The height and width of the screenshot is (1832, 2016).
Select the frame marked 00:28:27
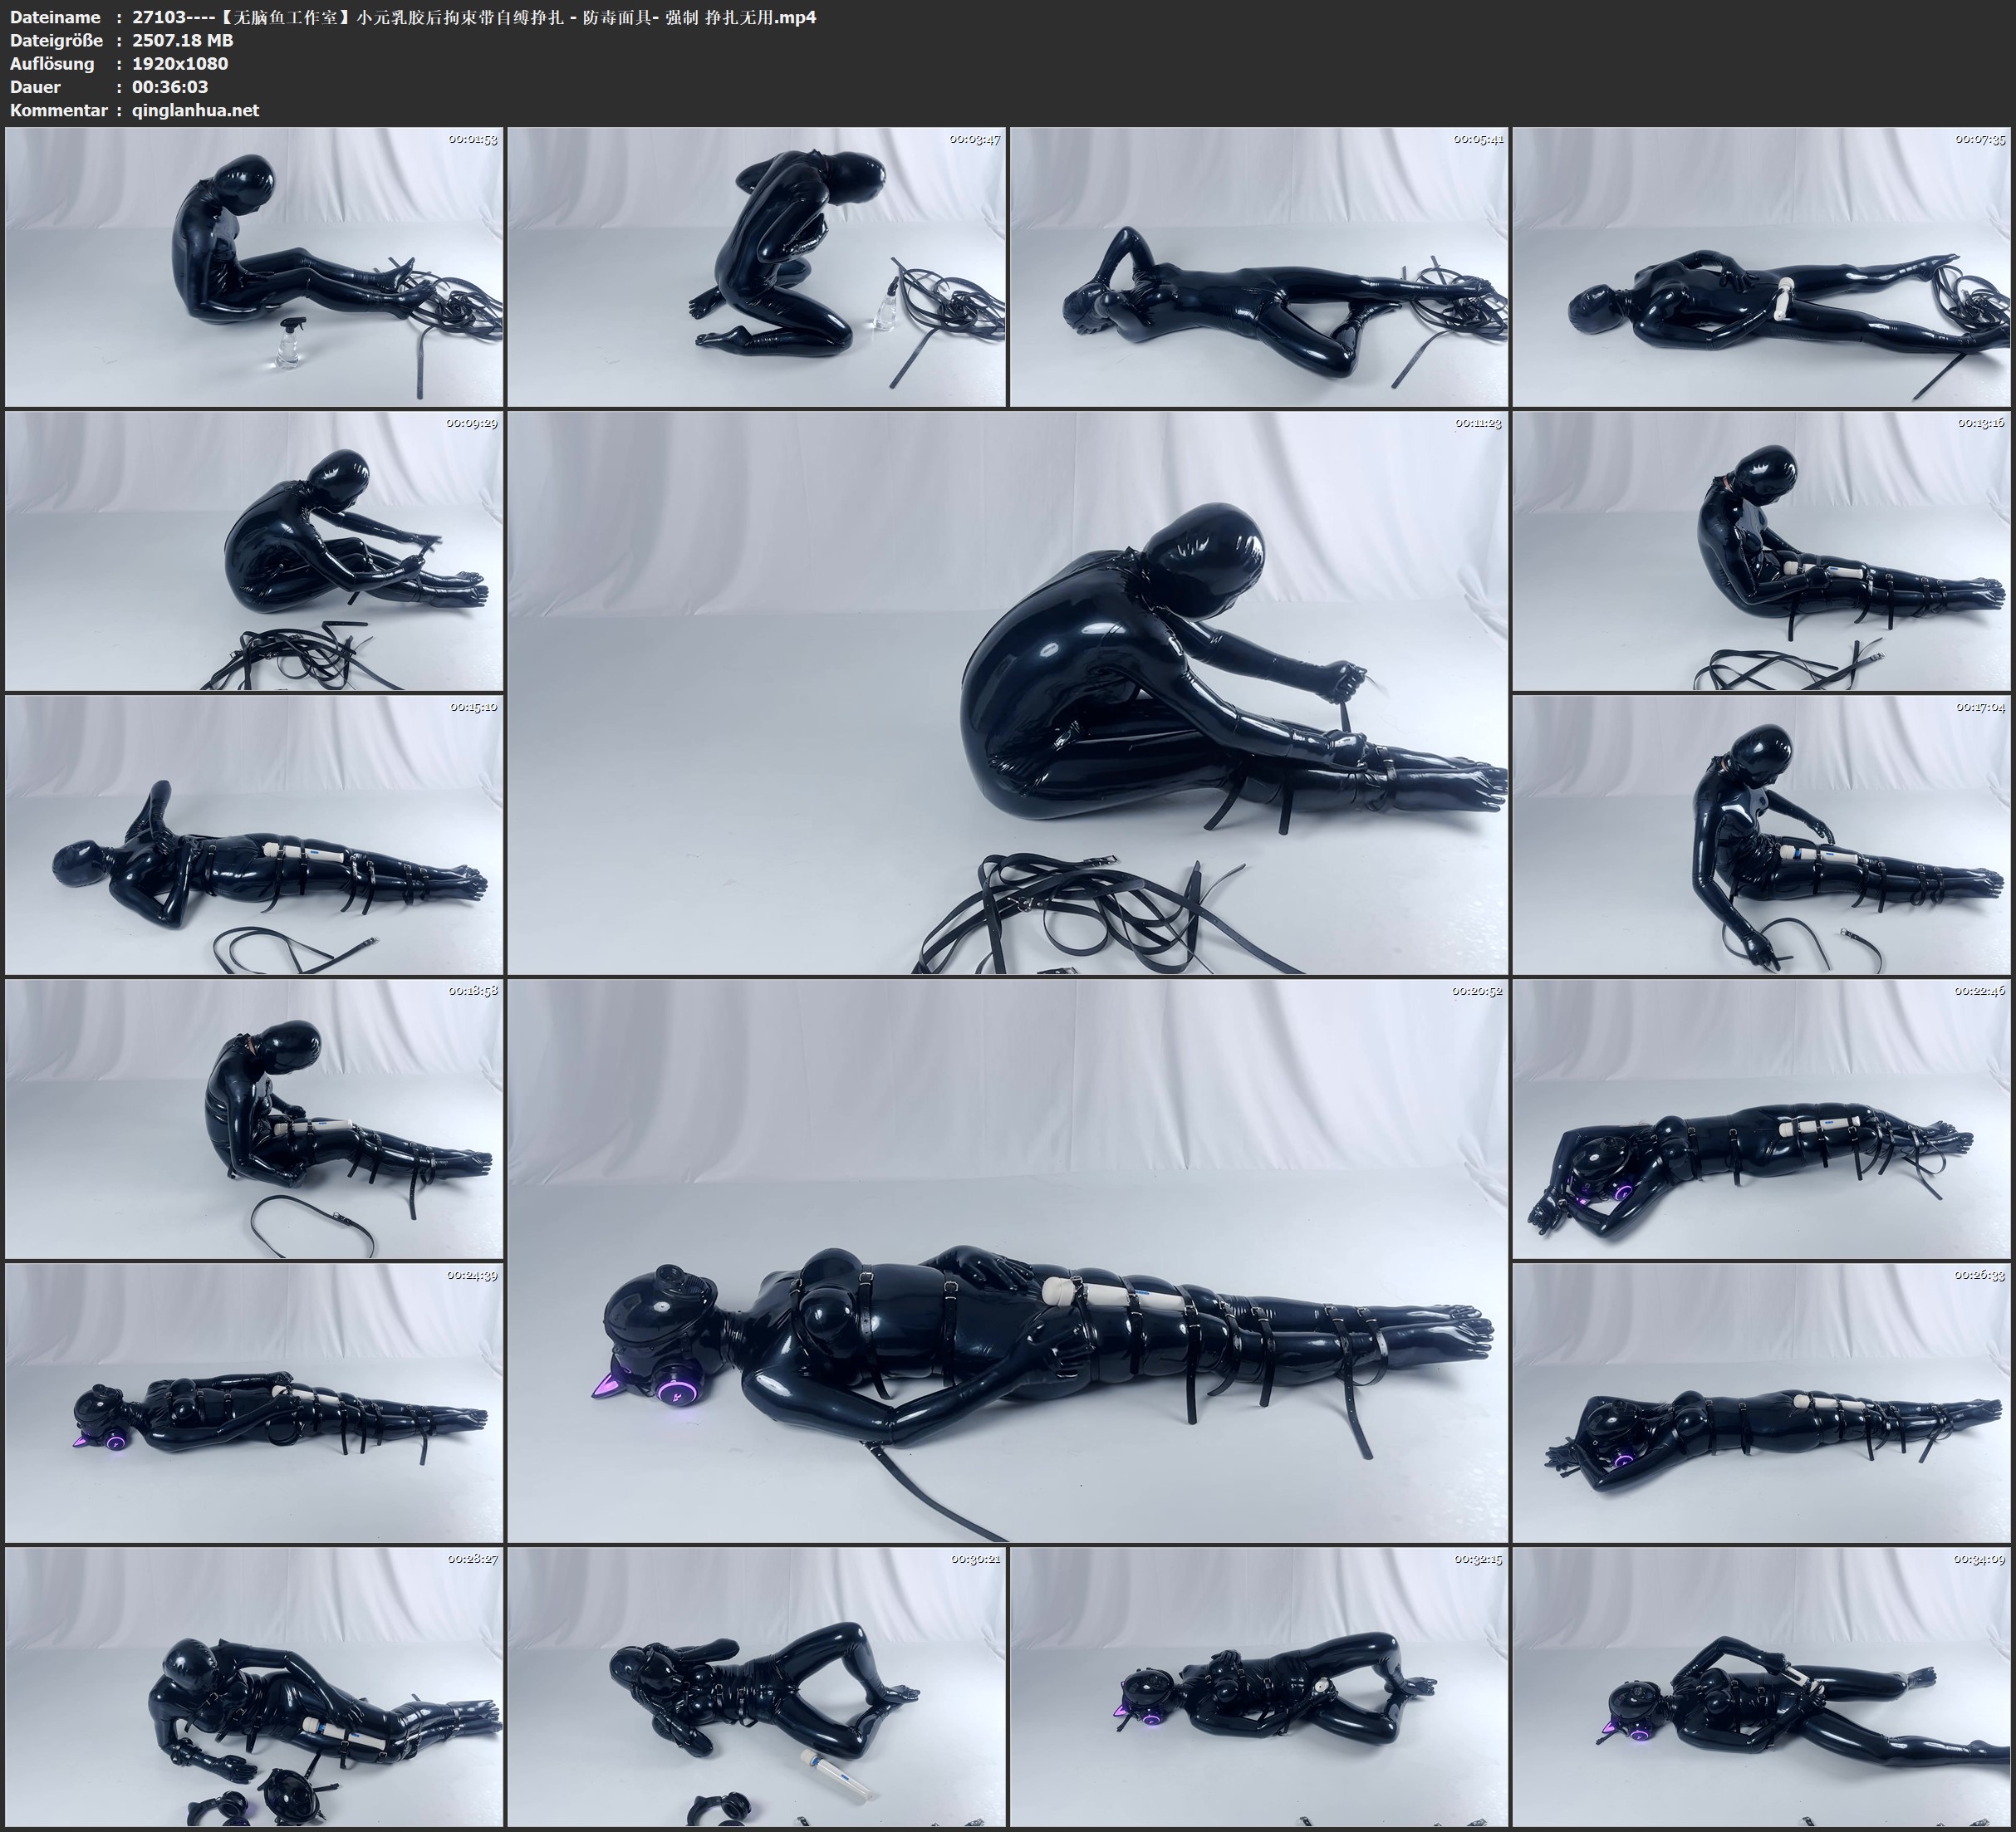pos(254,1687)
